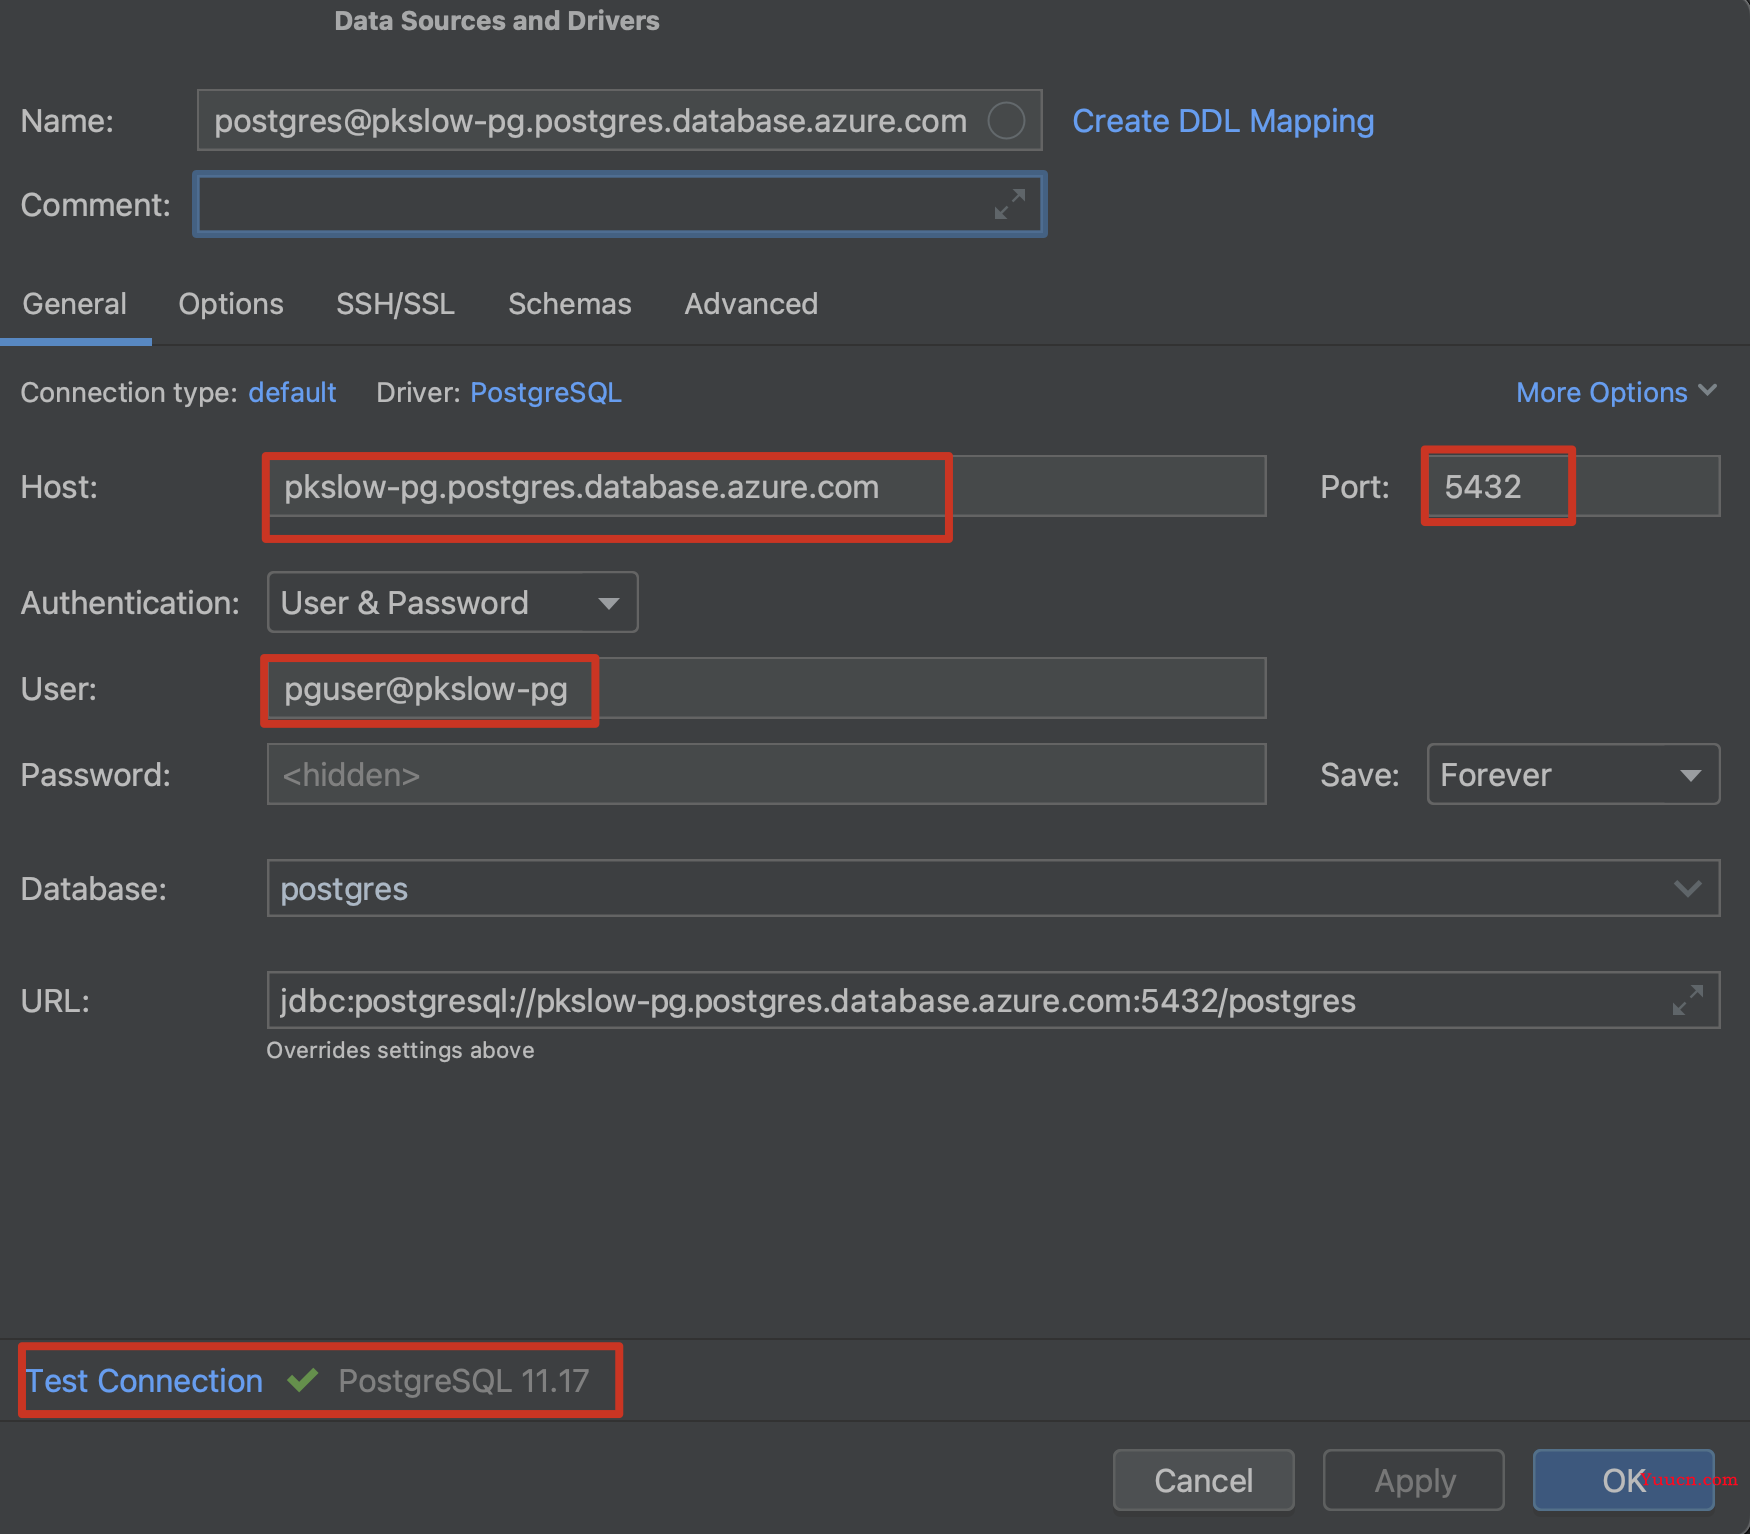Expand the Database dropdown chevron
Screen dimensions: 1750x1534
[x=1688, y=888]
